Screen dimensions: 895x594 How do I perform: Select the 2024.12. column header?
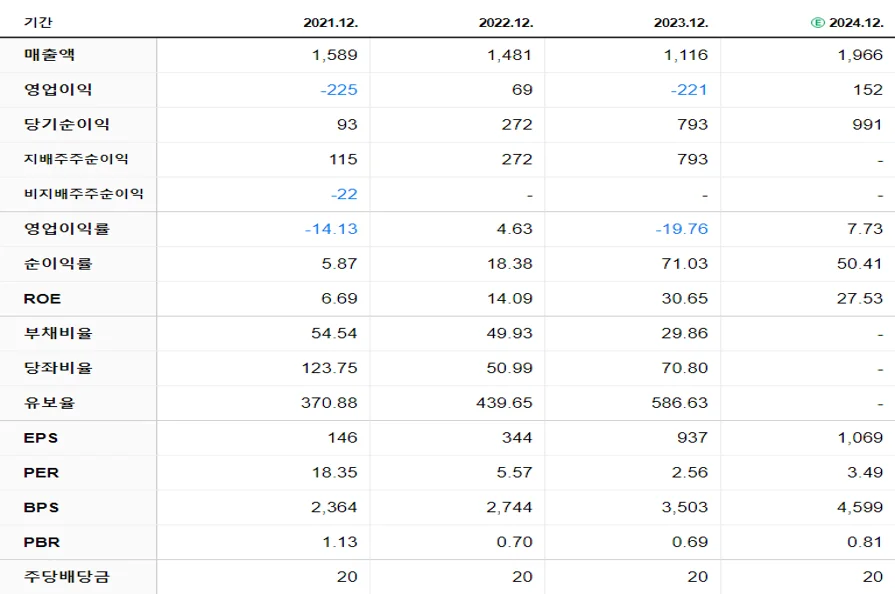pyautogui.click(x=856, y=23)
